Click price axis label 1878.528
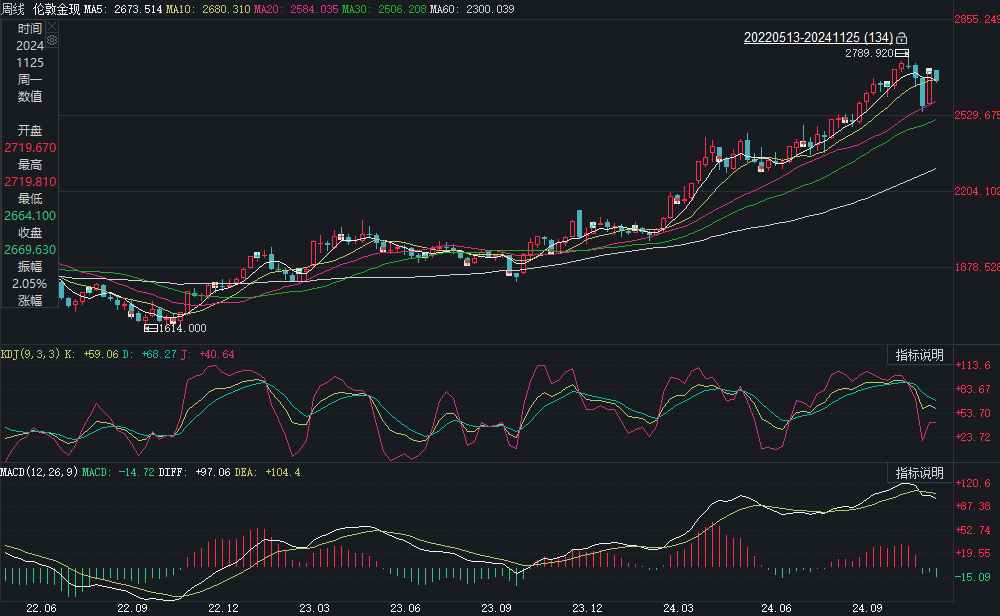This screenshot has width=1000, height=616. pos(977,267)
